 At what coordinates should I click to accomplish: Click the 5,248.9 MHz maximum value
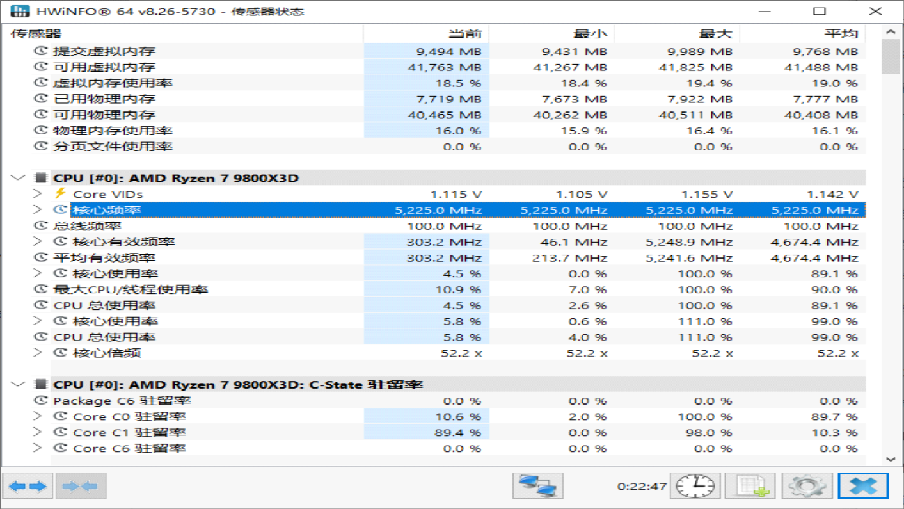690,242
